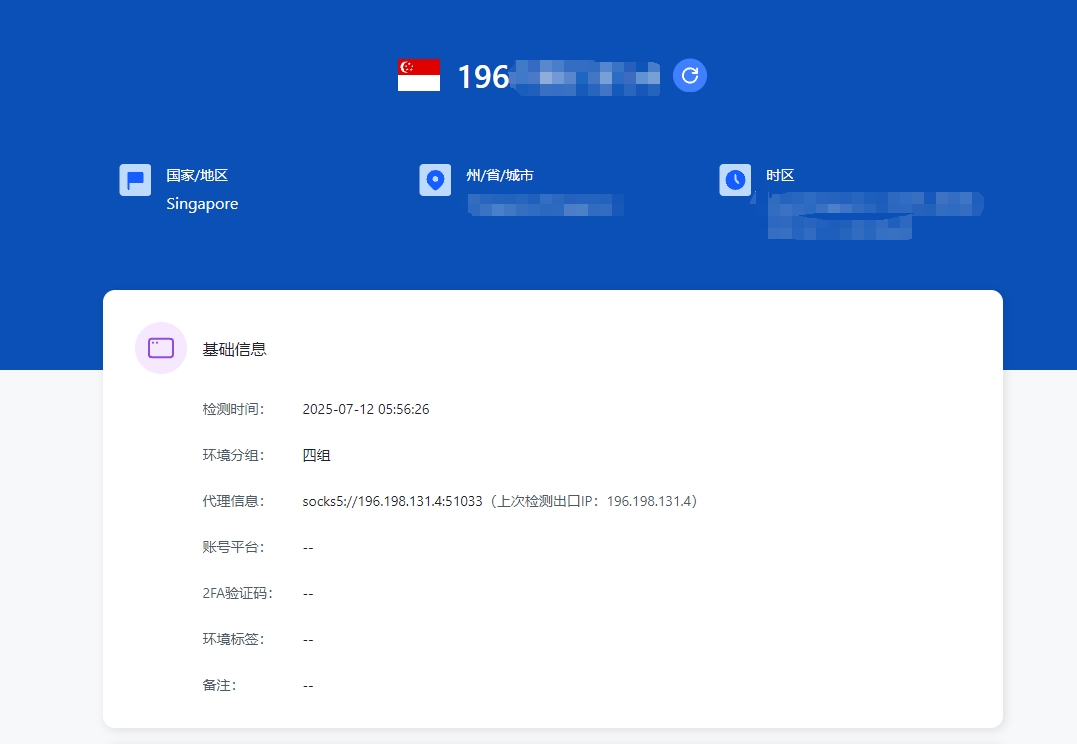
Task: Click the '检测时间:' label
Action: click(x=233, y=409)
